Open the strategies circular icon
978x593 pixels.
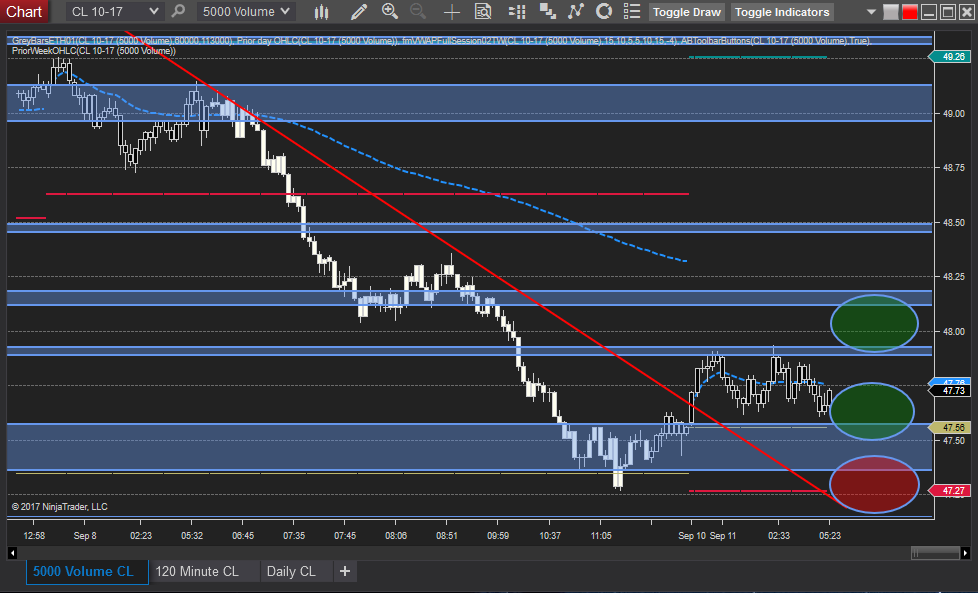coord(604,11)
